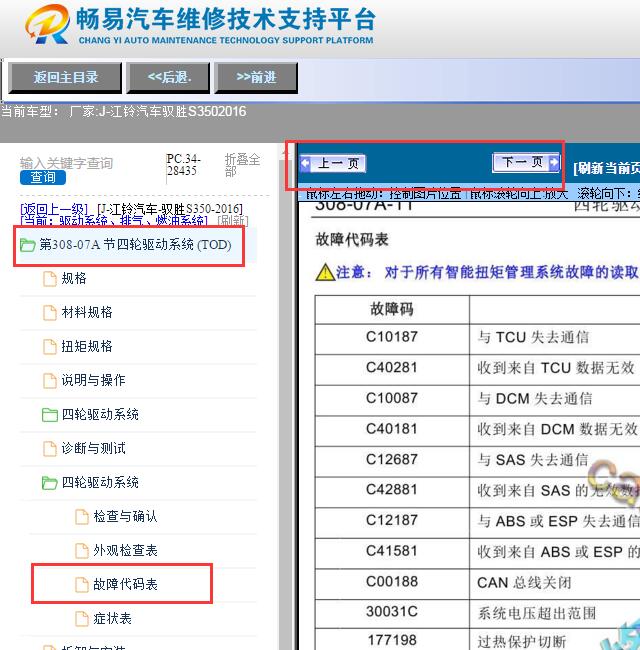Open the 检查与确认 document
Viewport: 640px width, 650px height.
tap(125, 516)
